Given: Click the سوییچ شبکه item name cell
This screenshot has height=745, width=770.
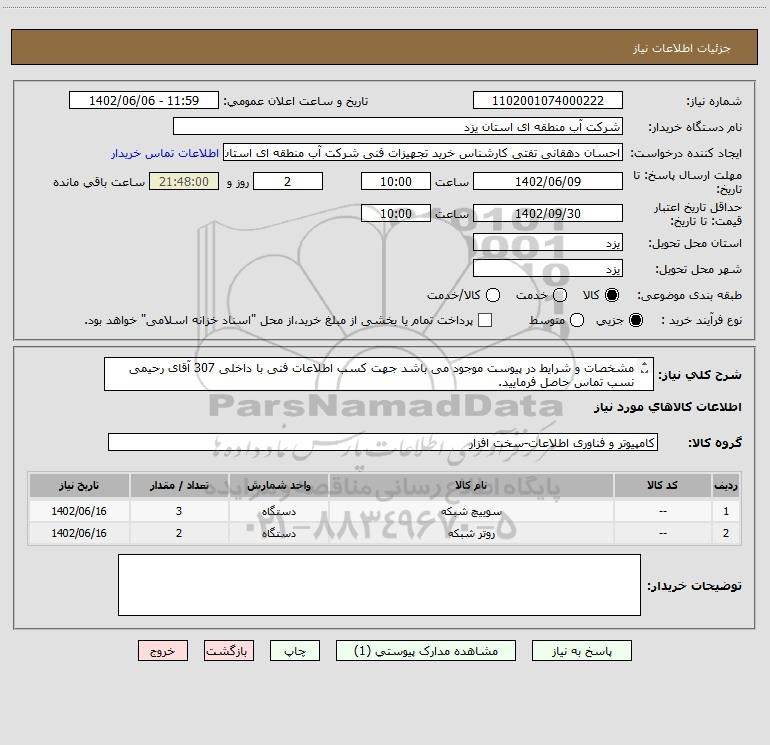Looking at the screenshot, I should pyautogui.click(x=471, y=511).
